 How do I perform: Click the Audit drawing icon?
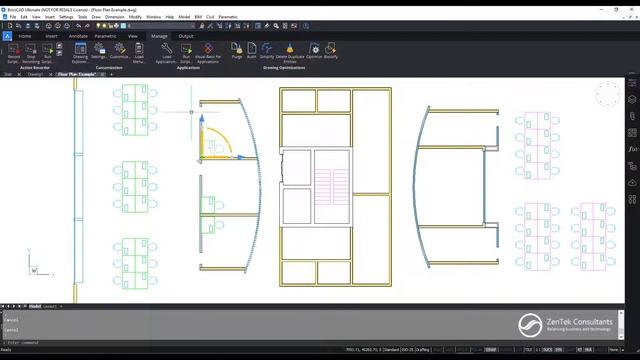click(x=252, y=49)
